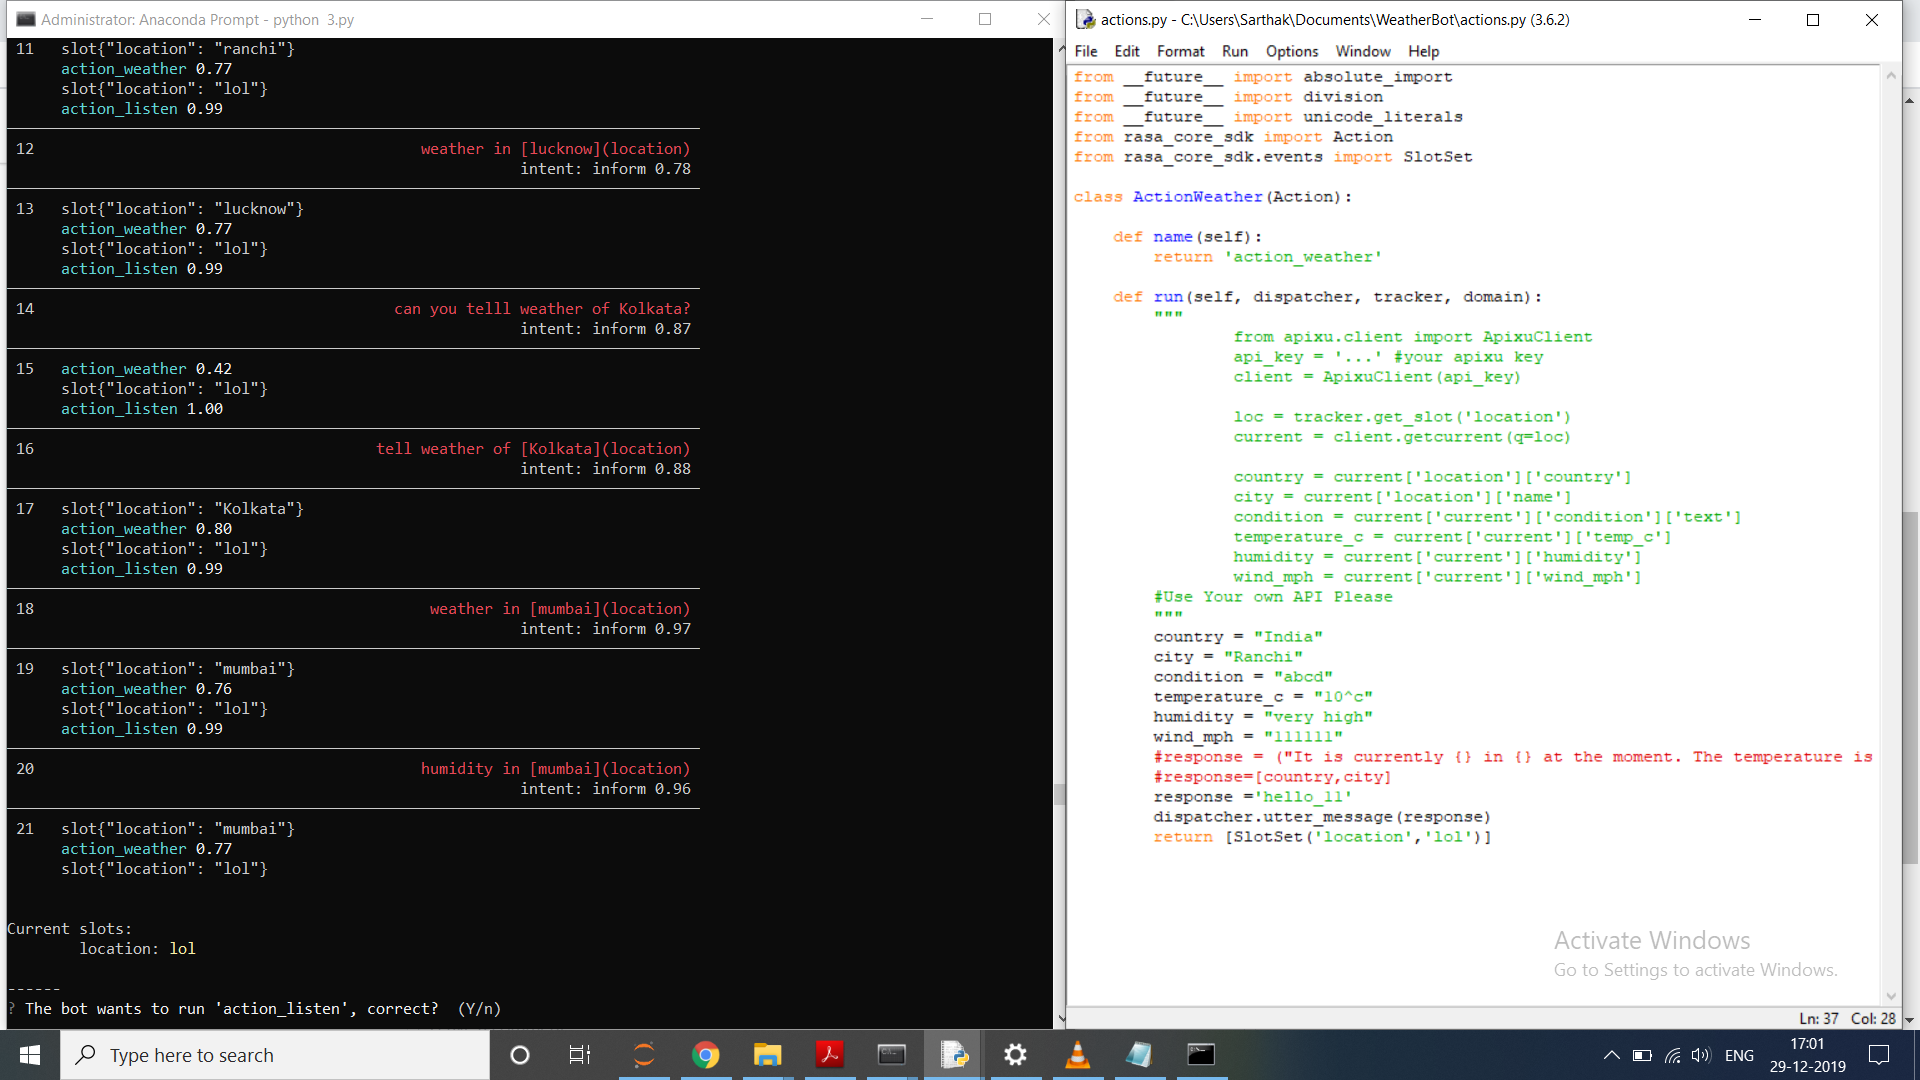Launch File Explorer from the taskbar
This screenshot has height=1080, width=1920.
[767, 1055]
